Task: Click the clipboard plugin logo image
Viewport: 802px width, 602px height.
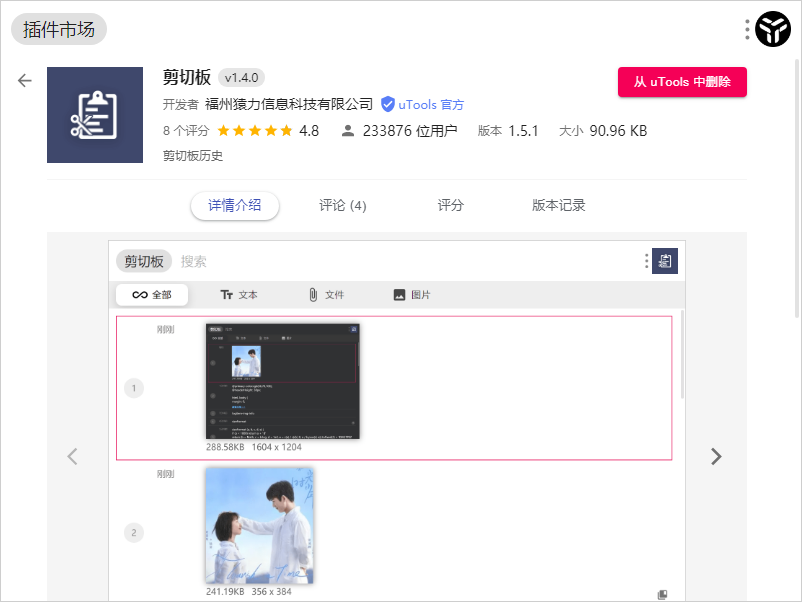Action: 95,115
